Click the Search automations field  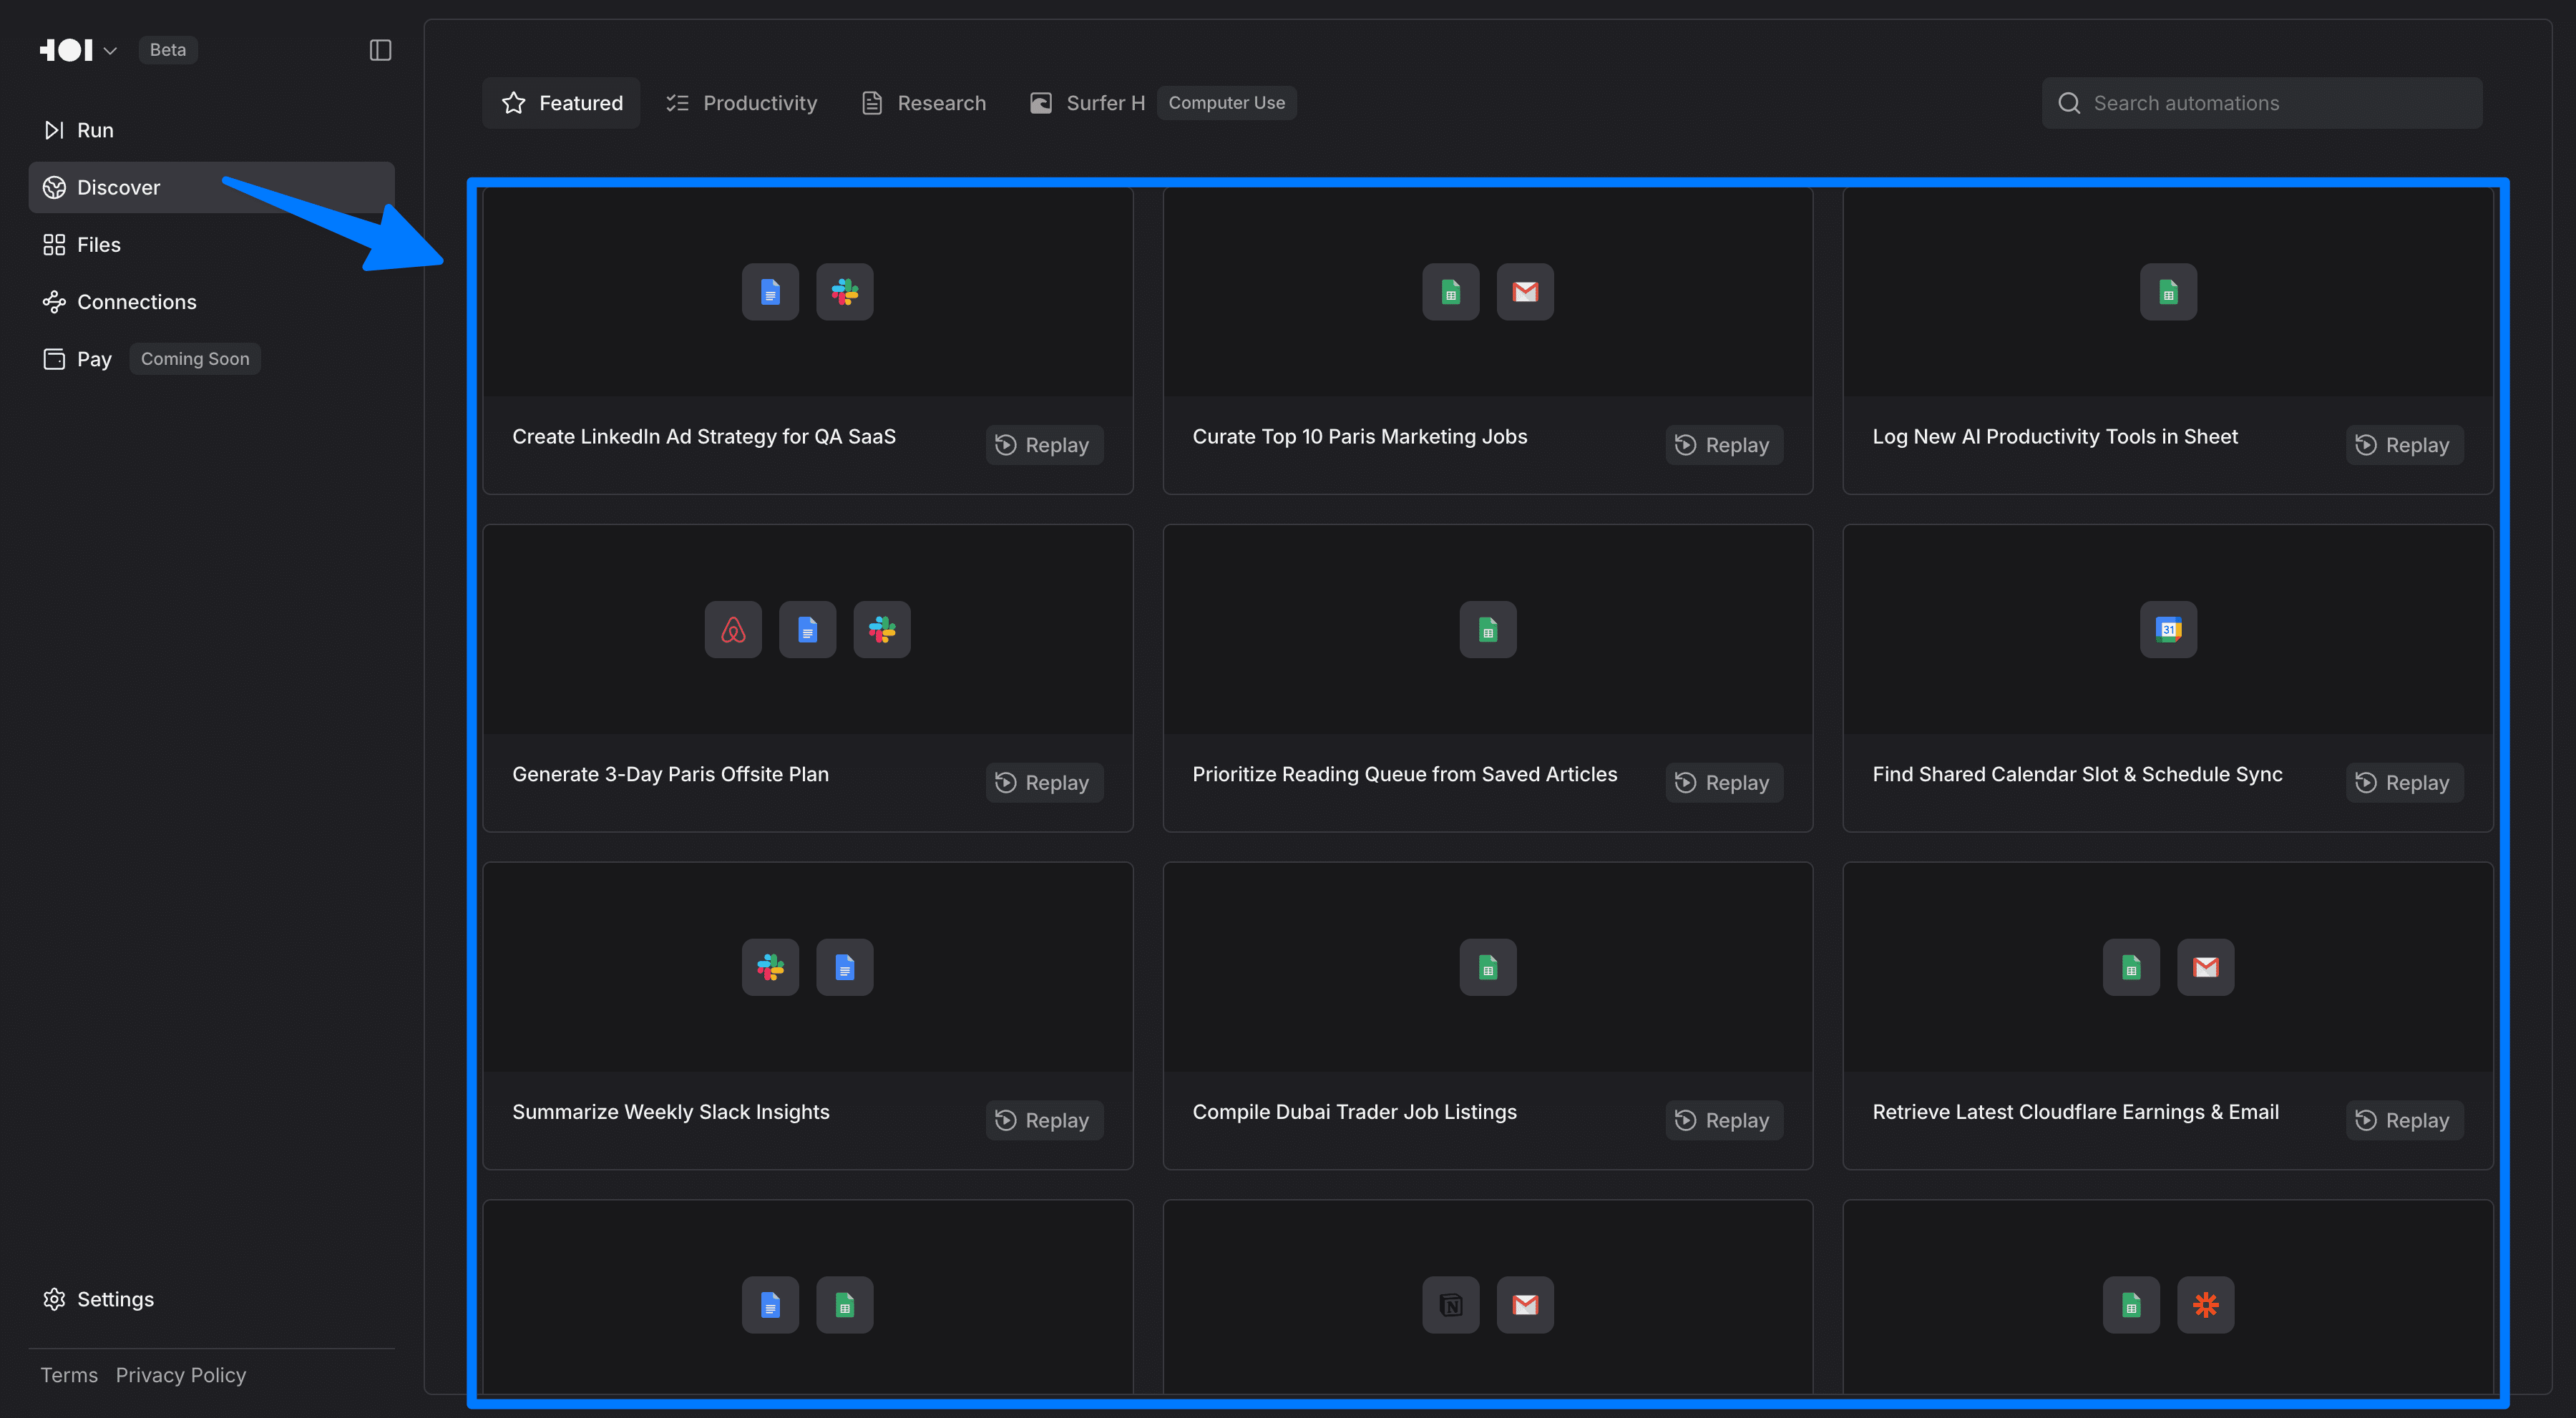tap(2262, 103)
